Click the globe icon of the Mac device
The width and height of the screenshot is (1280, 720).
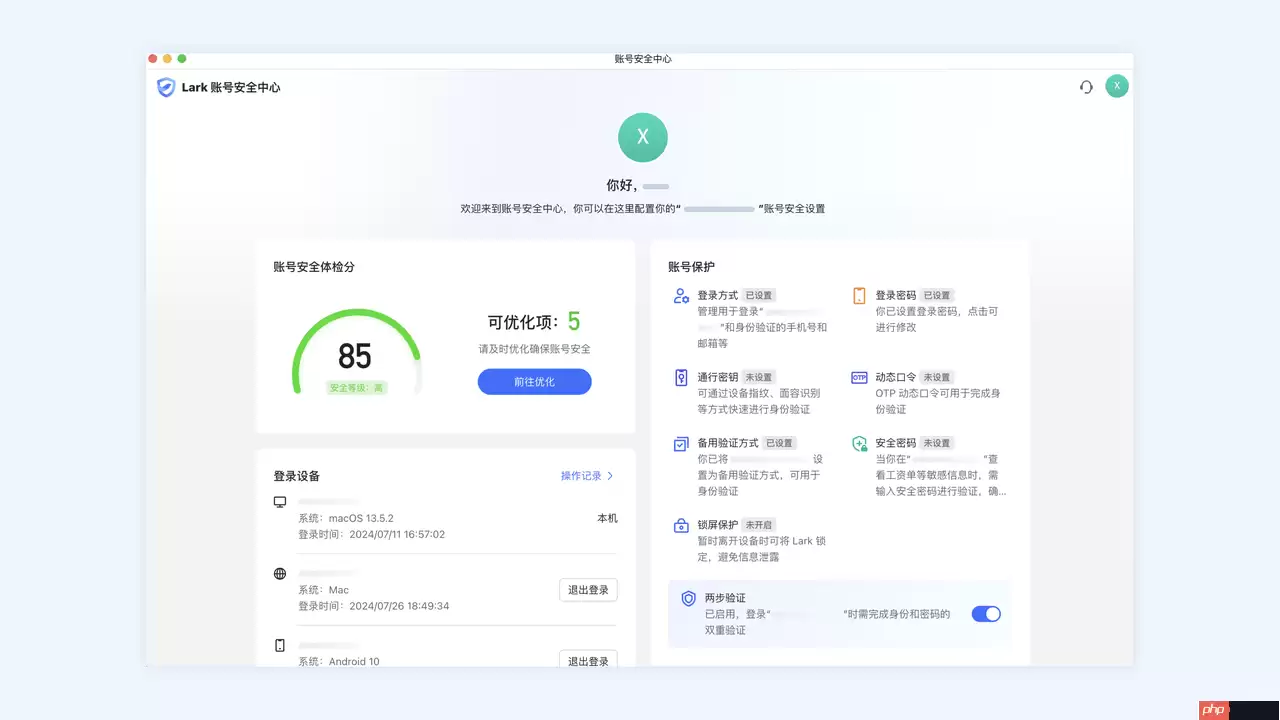(280, 573)
